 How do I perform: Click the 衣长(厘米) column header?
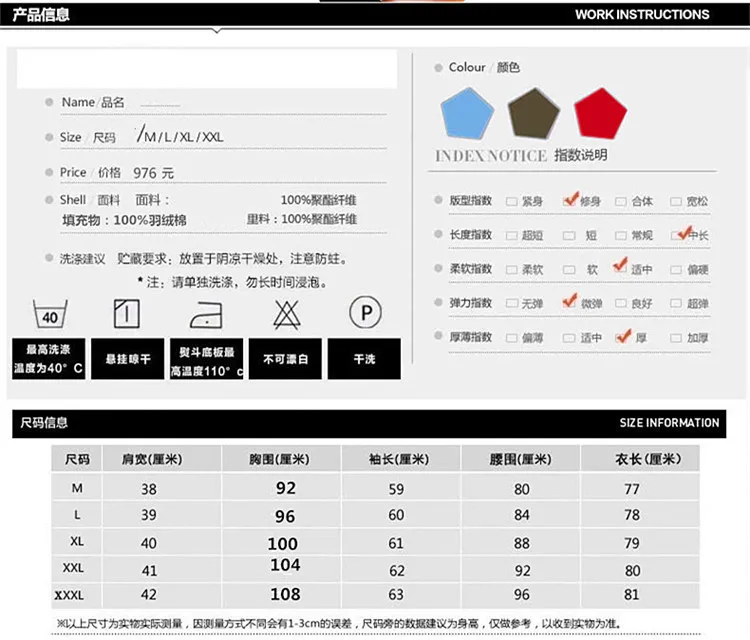tap(648, 460)
